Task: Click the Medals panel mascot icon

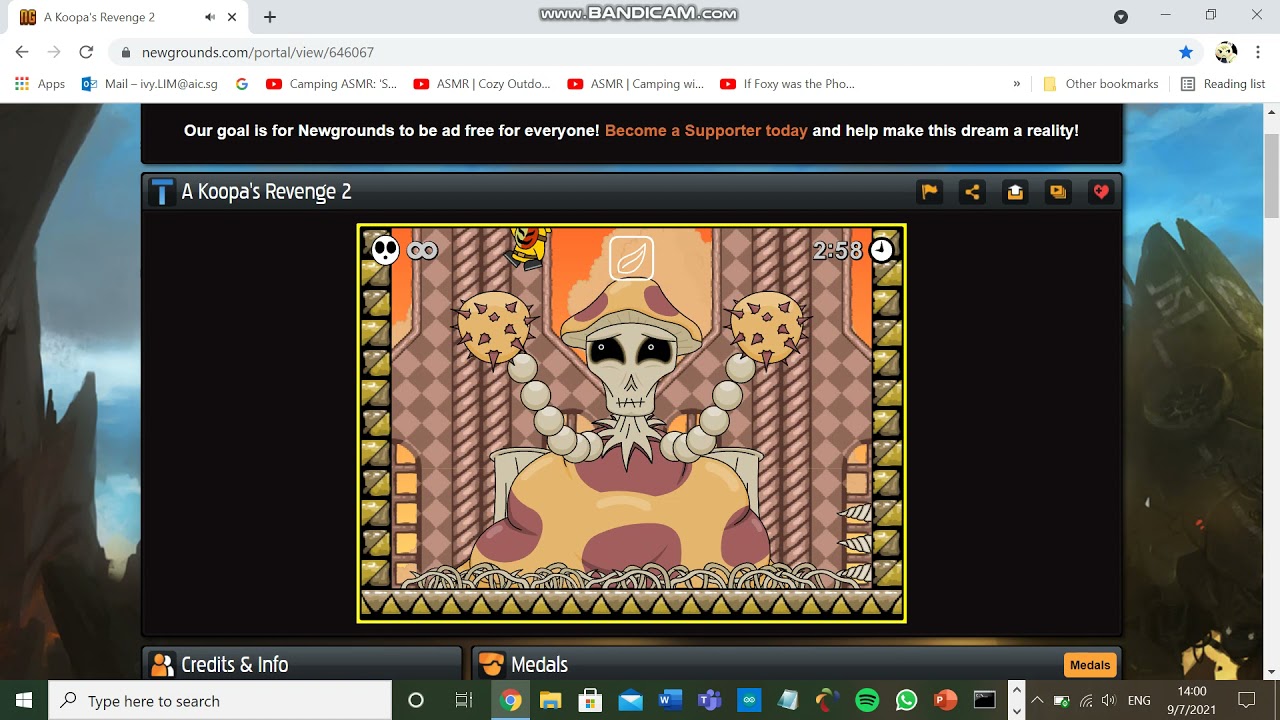Action: [x=491, y=665]
